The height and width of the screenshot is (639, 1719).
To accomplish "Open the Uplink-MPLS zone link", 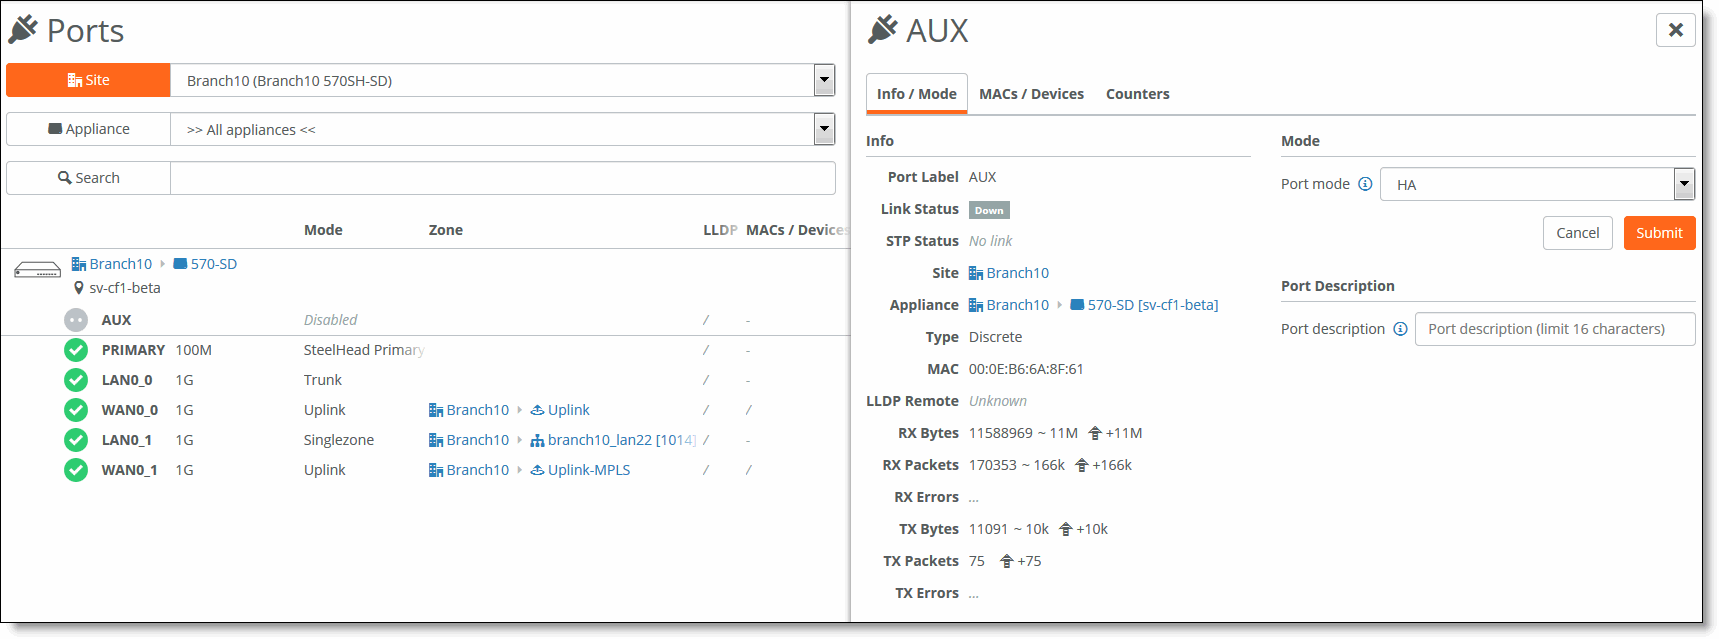I will click(588, 470).
